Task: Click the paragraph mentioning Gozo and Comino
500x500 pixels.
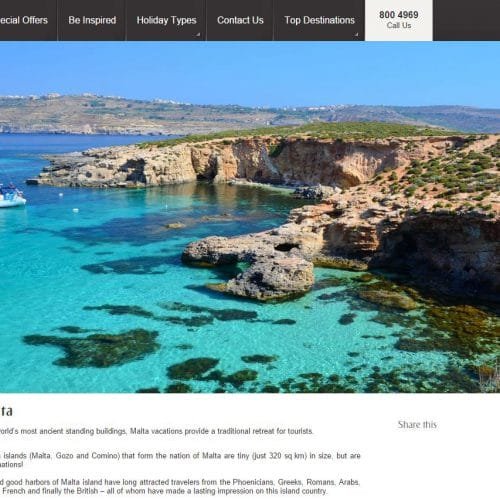Action: 180,460
